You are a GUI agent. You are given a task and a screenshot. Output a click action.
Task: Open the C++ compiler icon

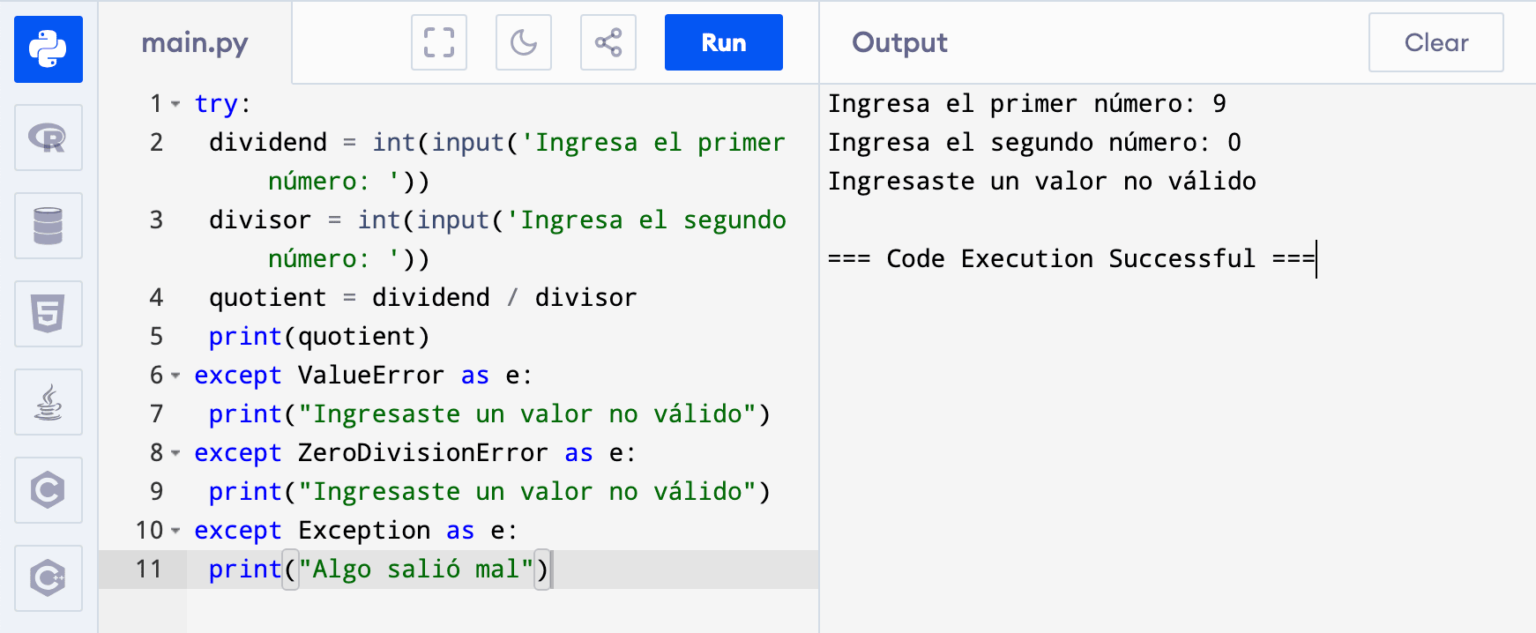click(47, 577)
